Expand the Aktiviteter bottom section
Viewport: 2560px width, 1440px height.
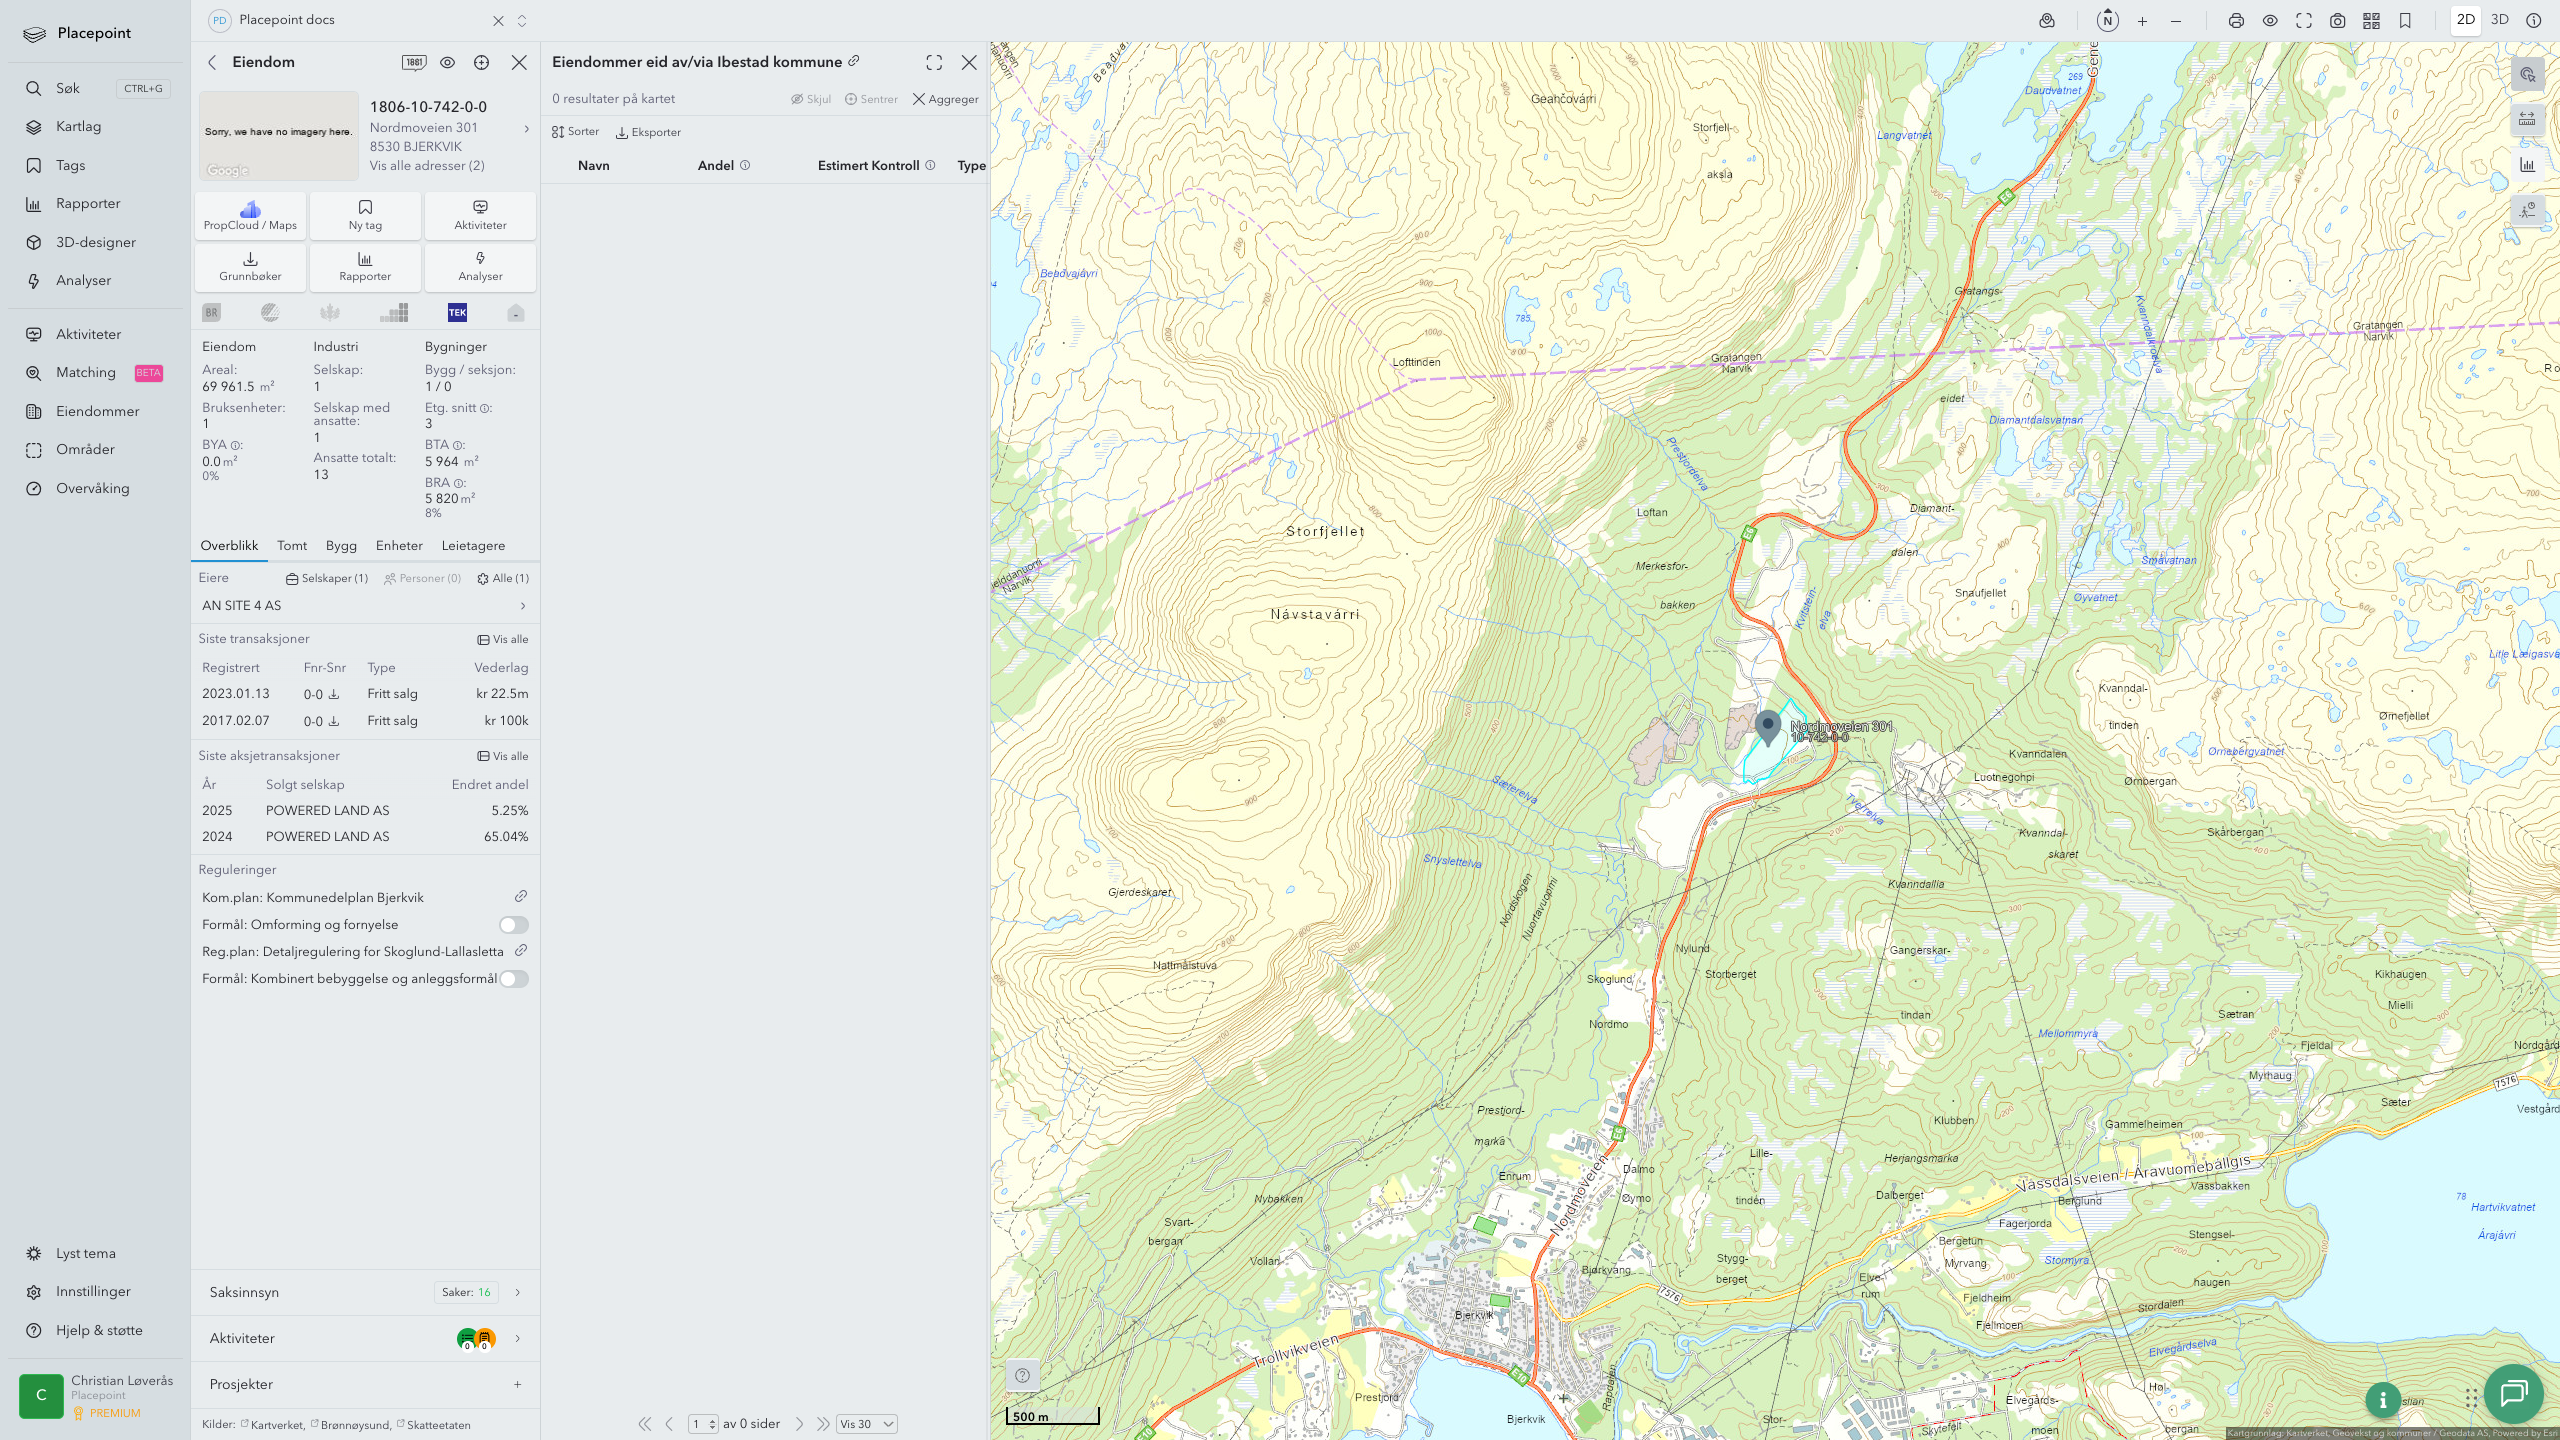(365, 1338)
